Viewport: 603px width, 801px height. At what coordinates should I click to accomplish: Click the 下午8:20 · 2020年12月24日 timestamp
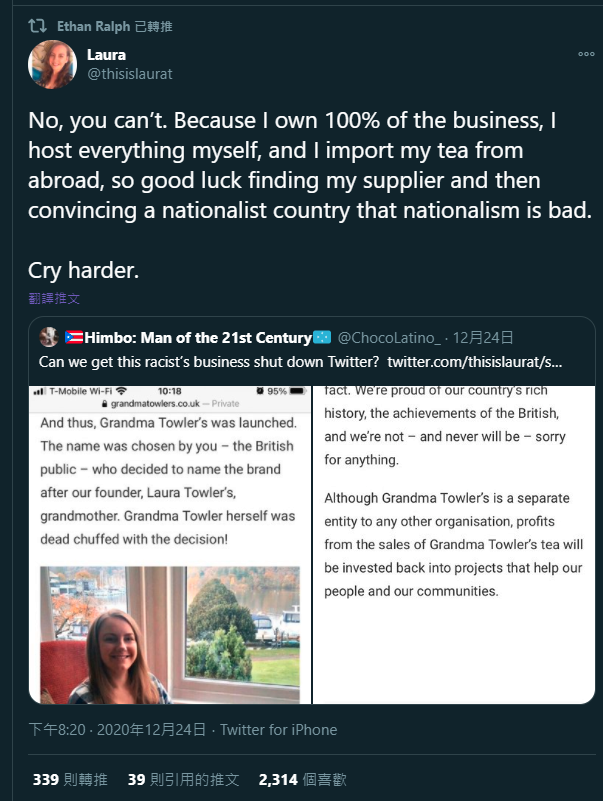pyautogui.click(x=117, y=729)
